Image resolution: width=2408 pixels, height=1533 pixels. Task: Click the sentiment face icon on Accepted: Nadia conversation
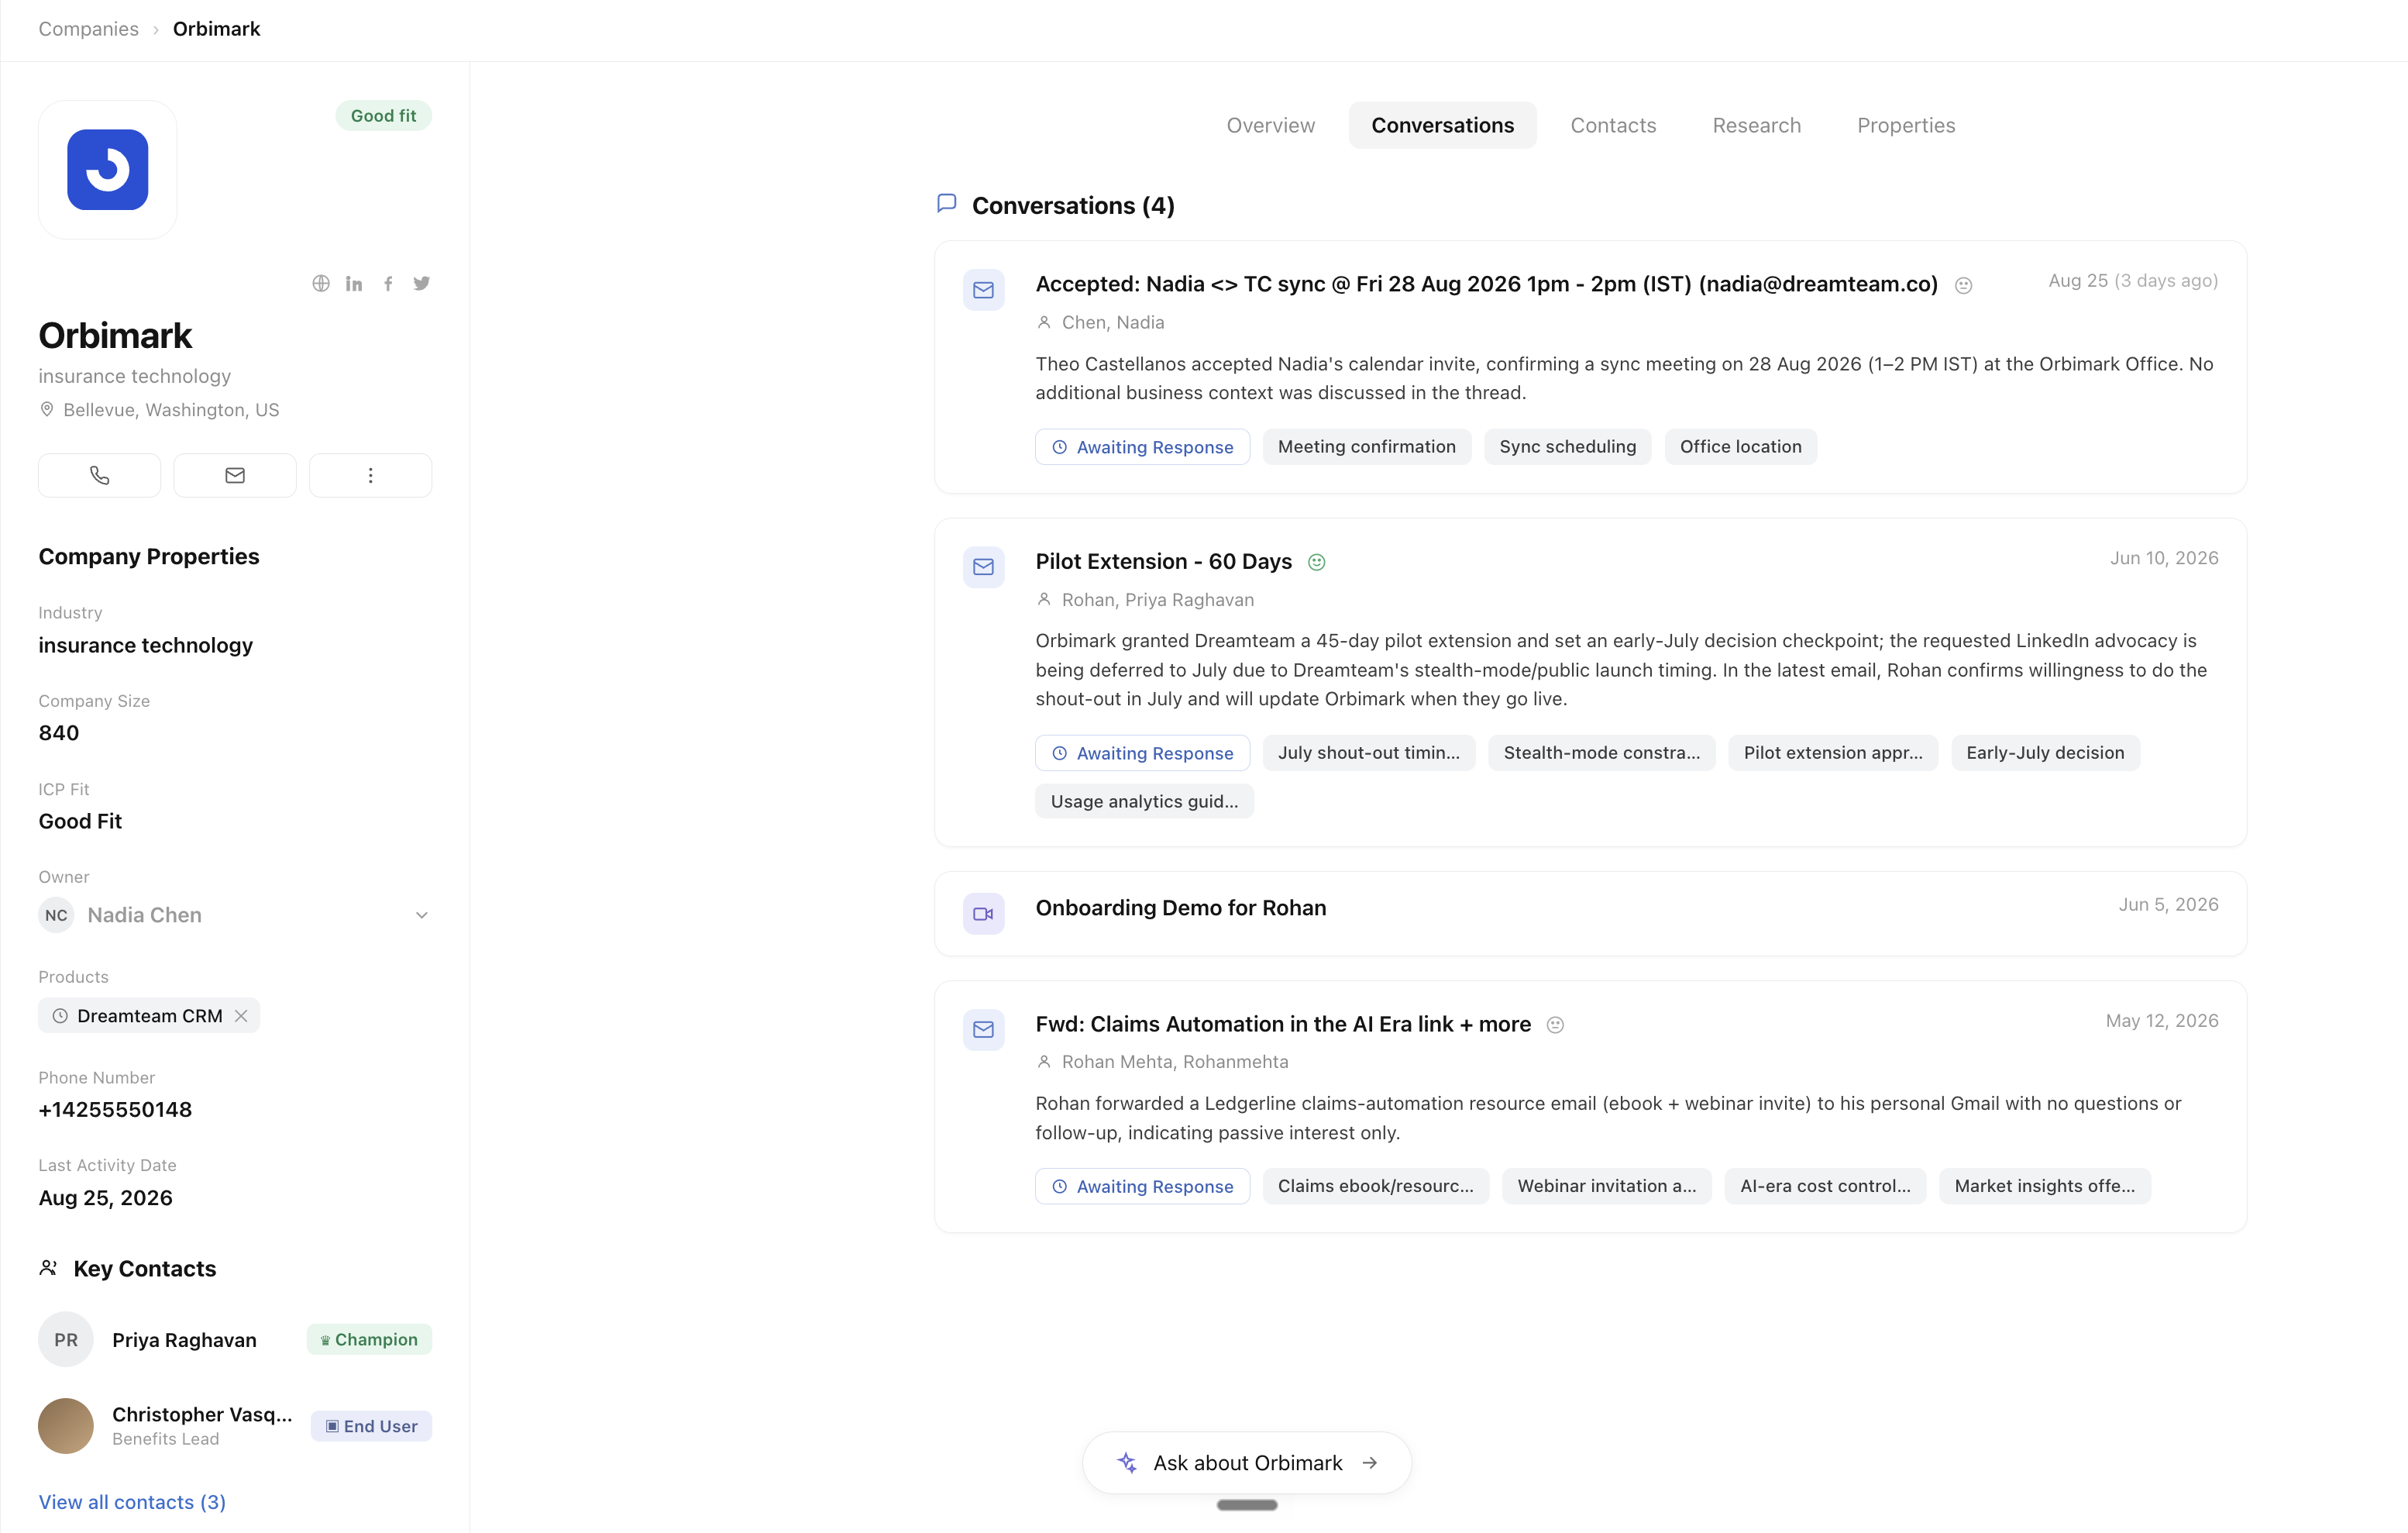coord(1964,286)
